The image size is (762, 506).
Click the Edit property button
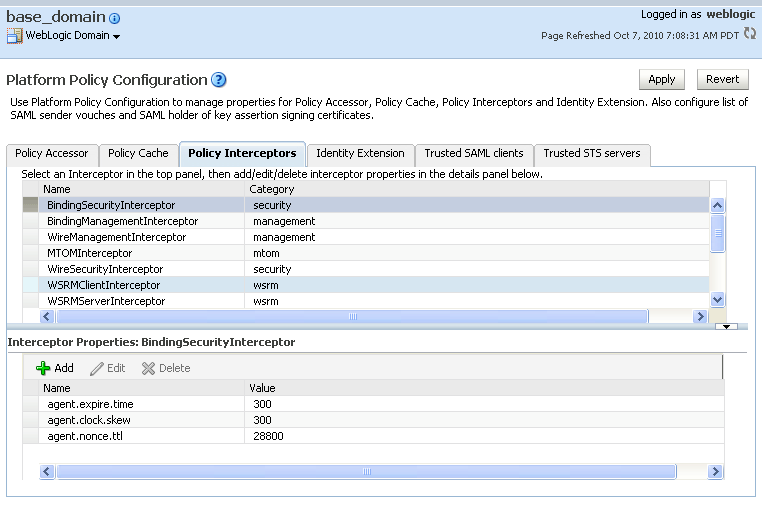click(x=107, y=368)
